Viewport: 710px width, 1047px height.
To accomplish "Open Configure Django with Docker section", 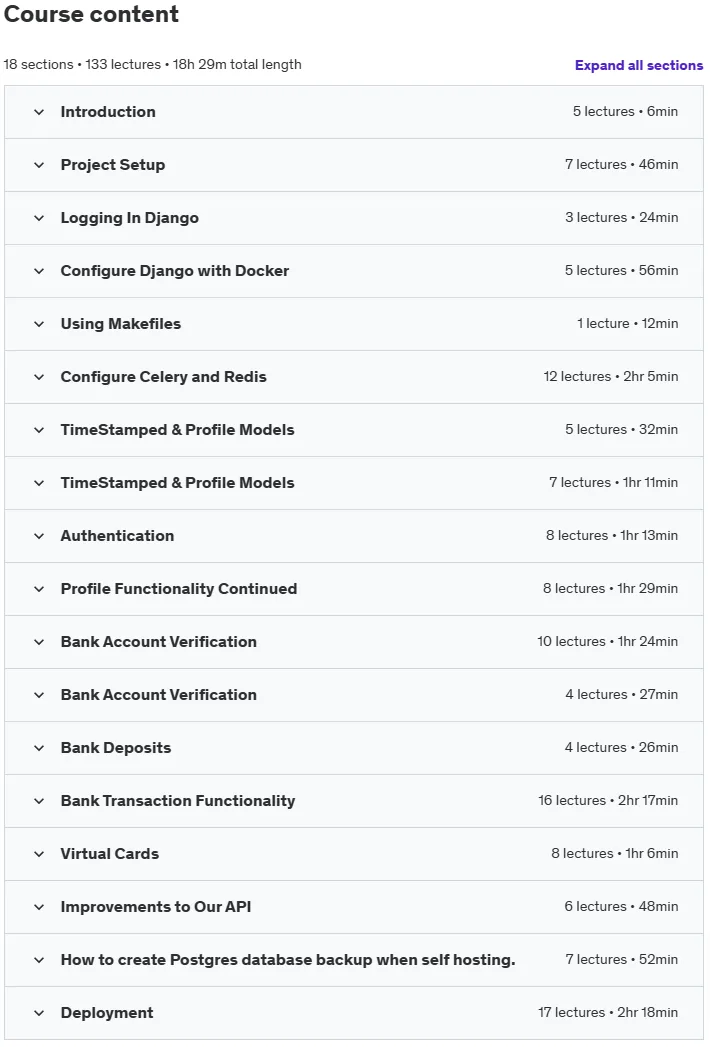I will [x=354, y=271].
